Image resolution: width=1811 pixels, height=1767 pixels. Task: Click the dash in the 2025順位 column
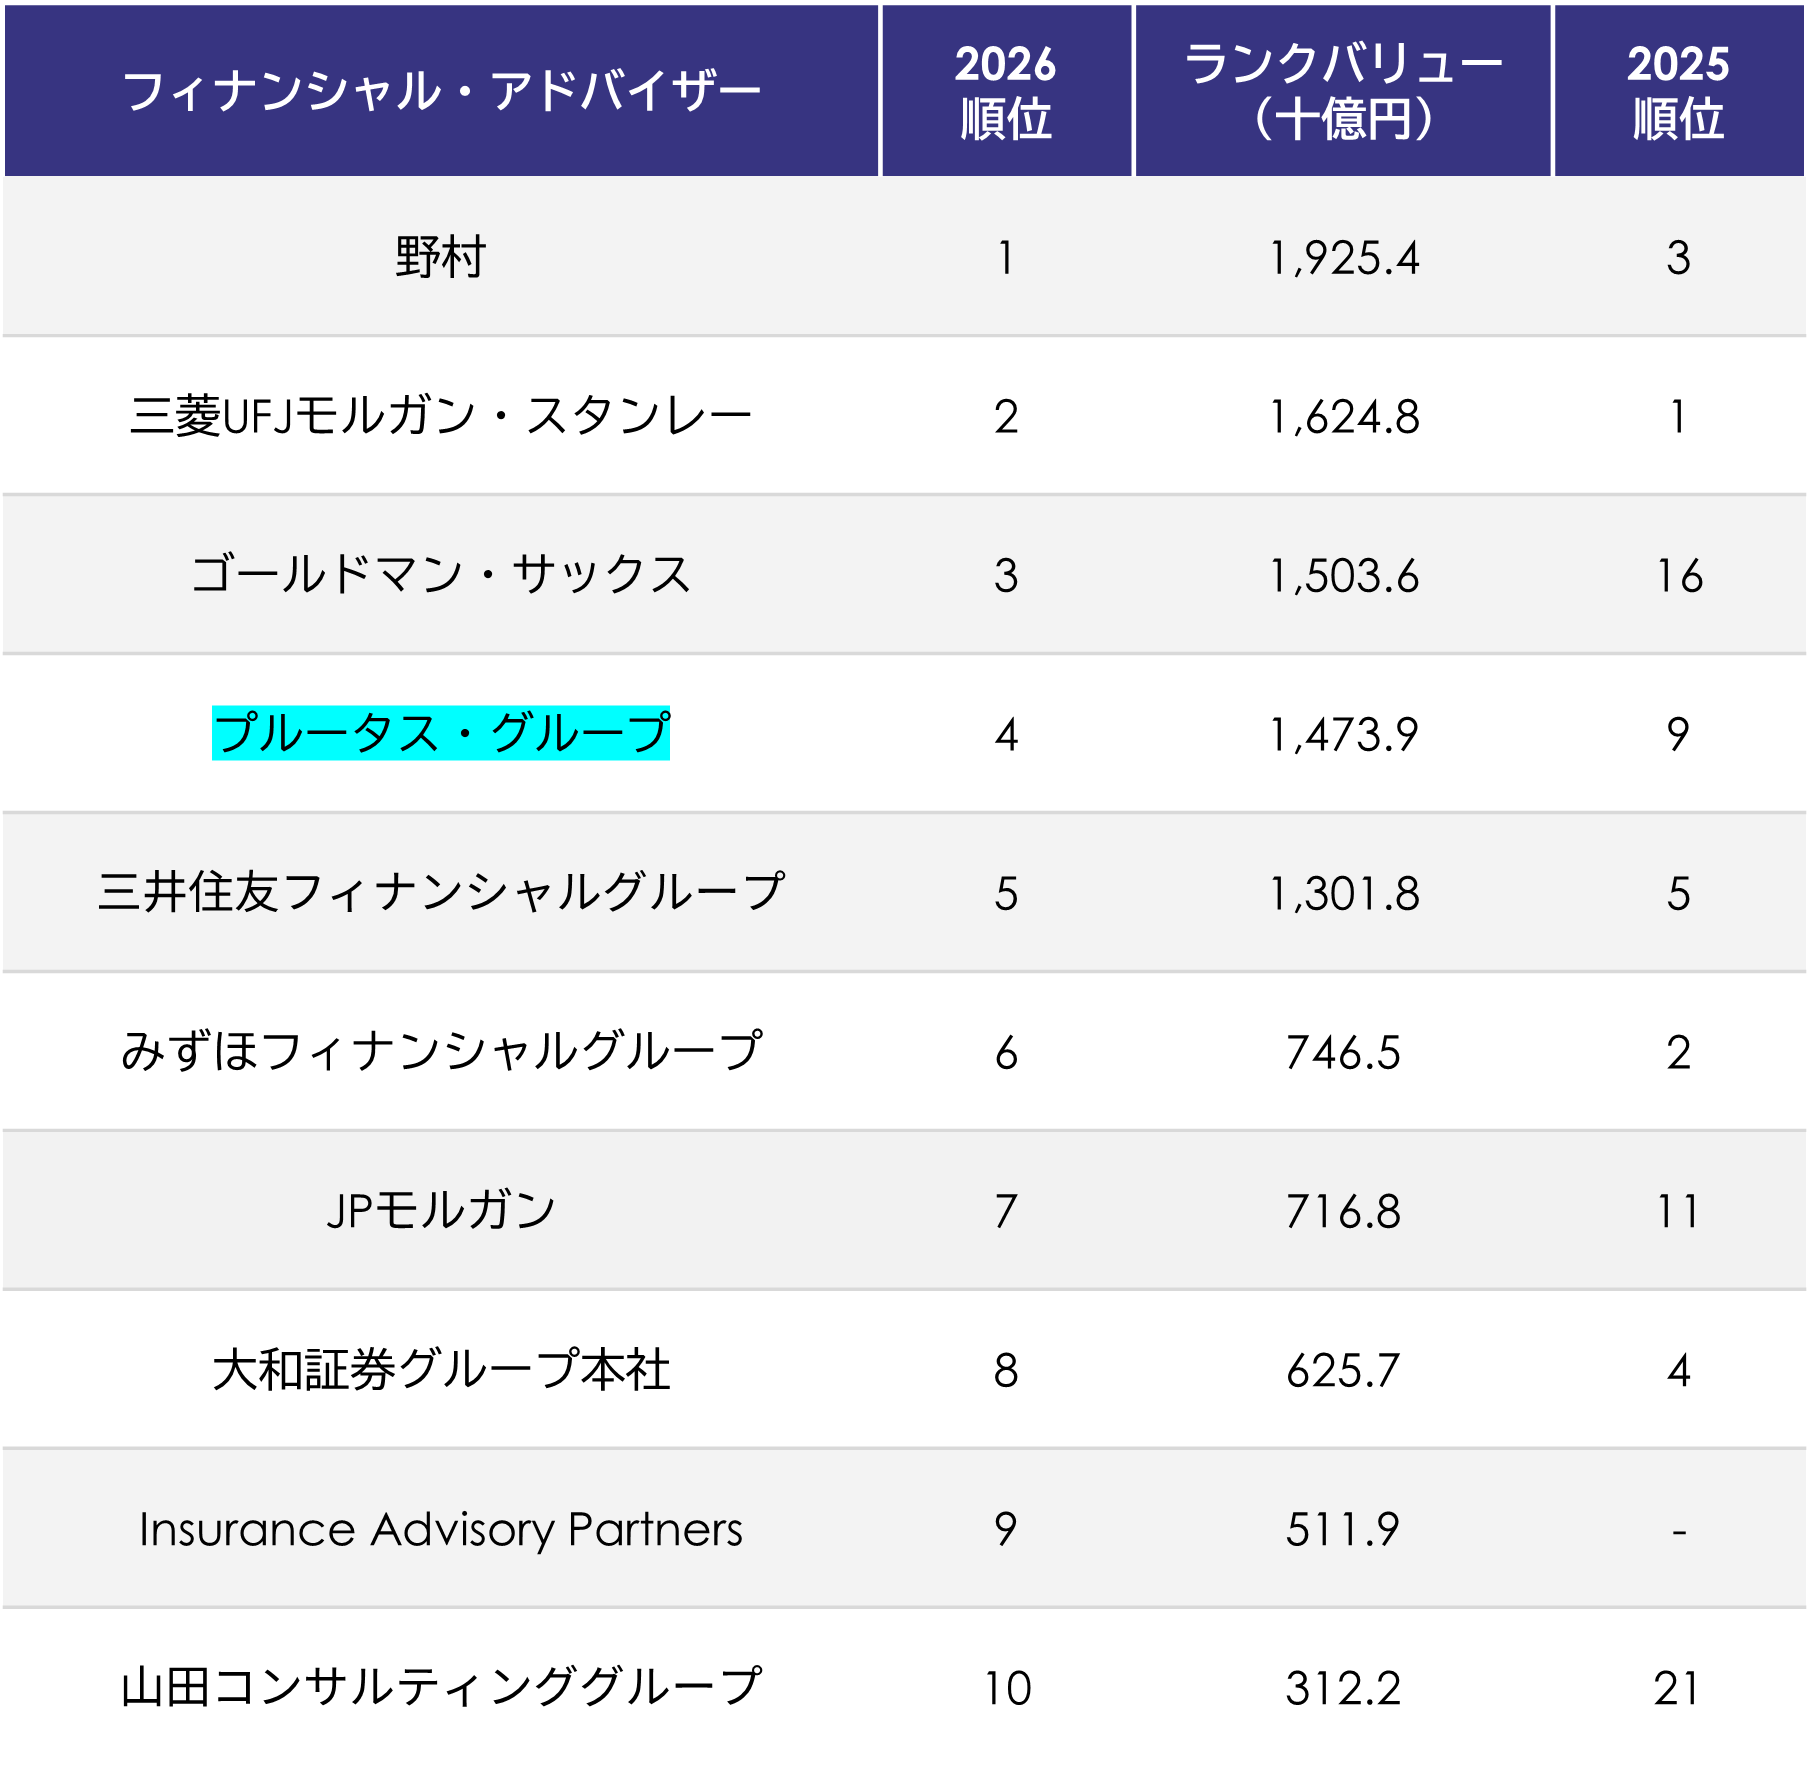(1678, 1530)
